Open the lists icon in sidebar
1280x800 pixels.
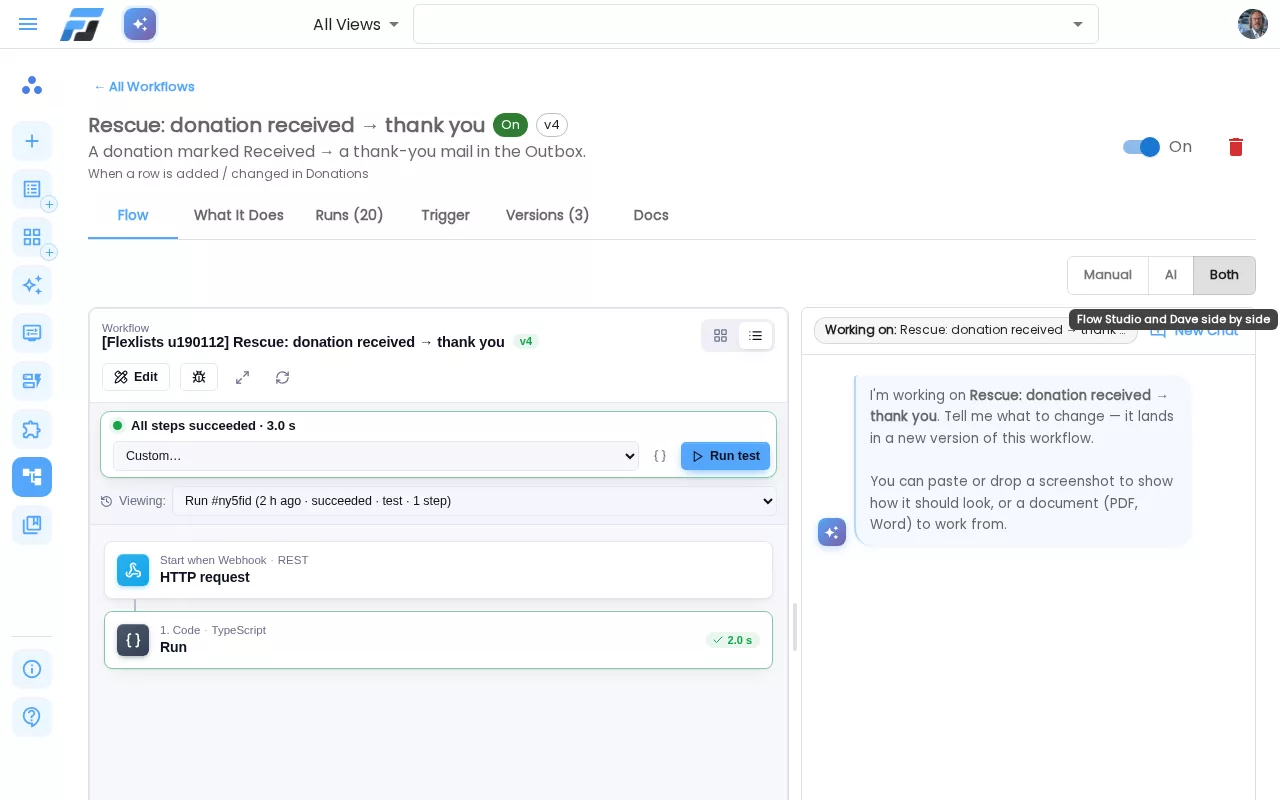(x=32, y=189)
